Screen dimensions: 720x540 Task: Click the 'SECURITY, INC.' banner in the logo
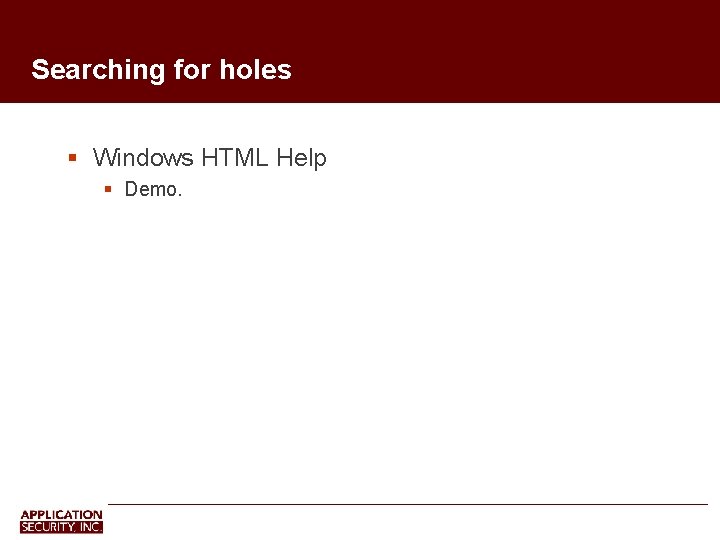point(62,527)
